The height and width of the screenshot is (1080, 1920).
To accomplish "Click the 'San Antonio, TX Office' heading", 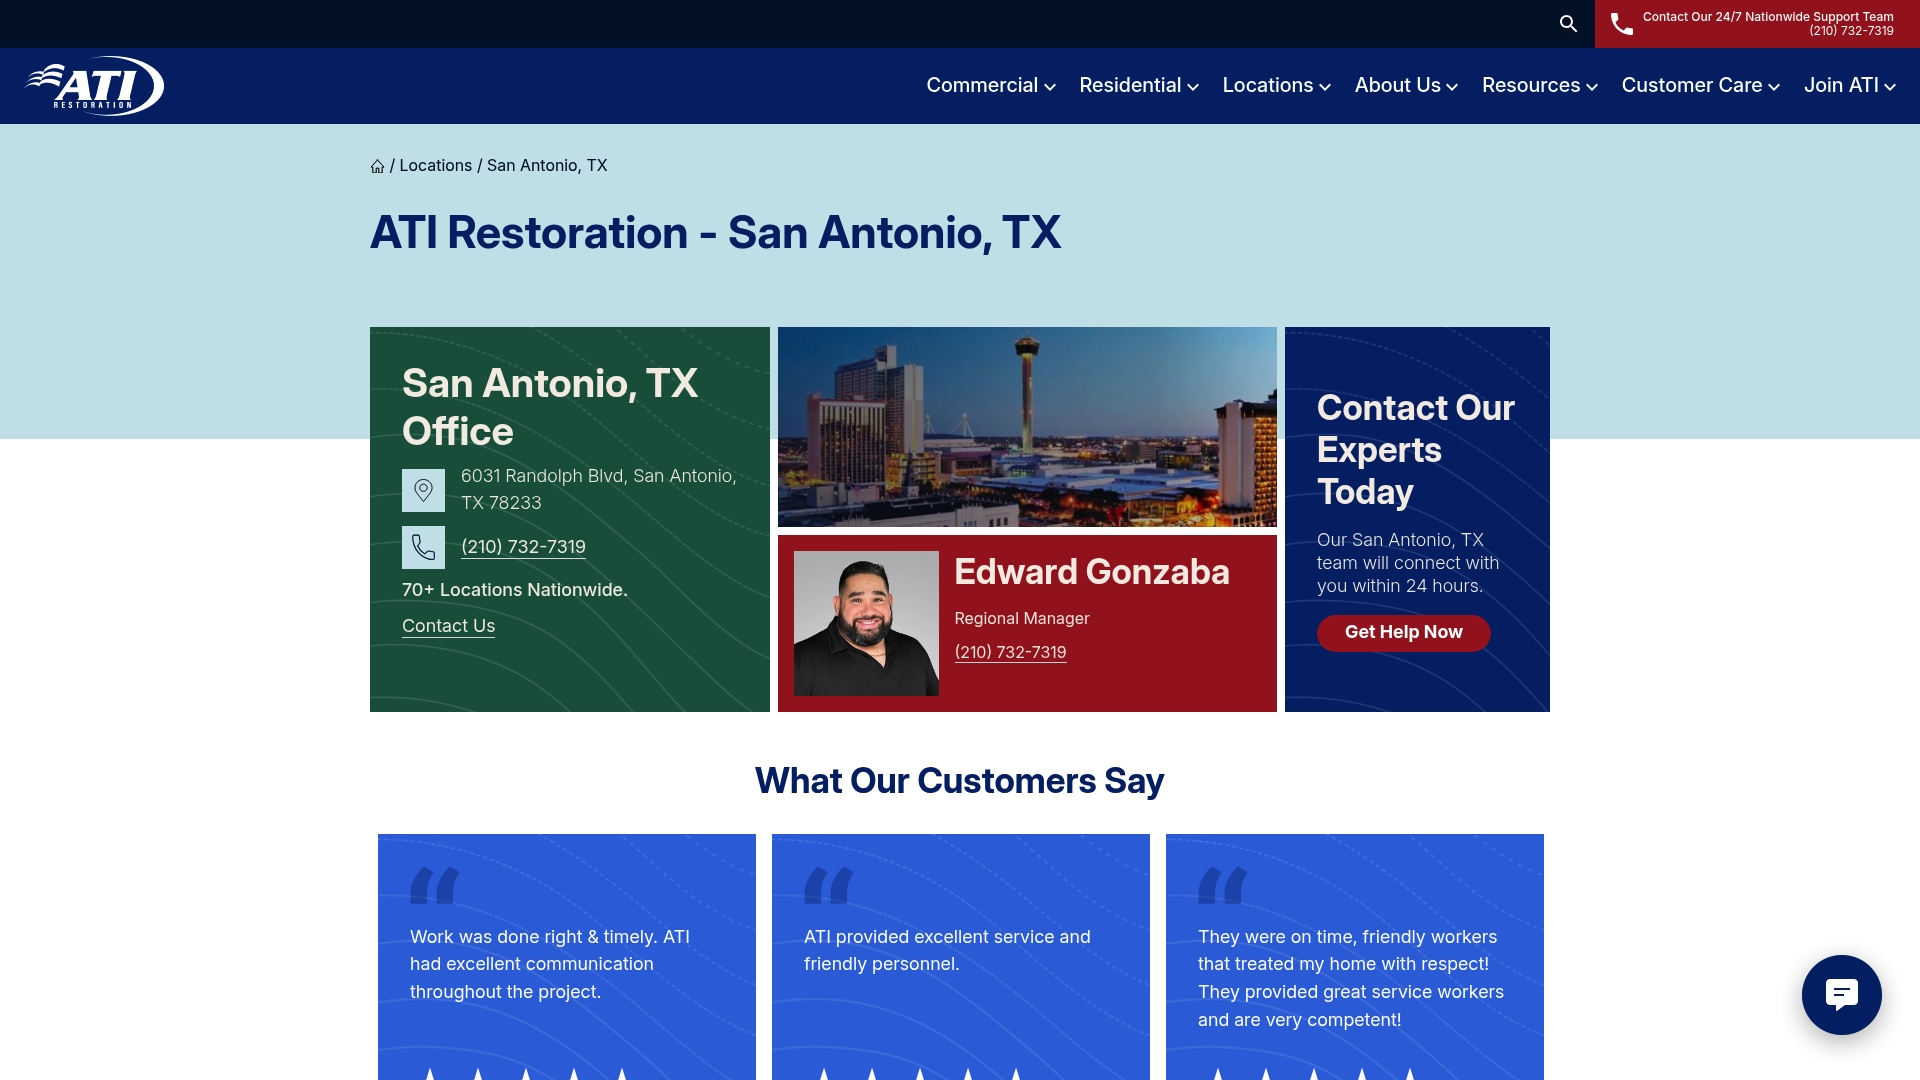I will point(550,407).
